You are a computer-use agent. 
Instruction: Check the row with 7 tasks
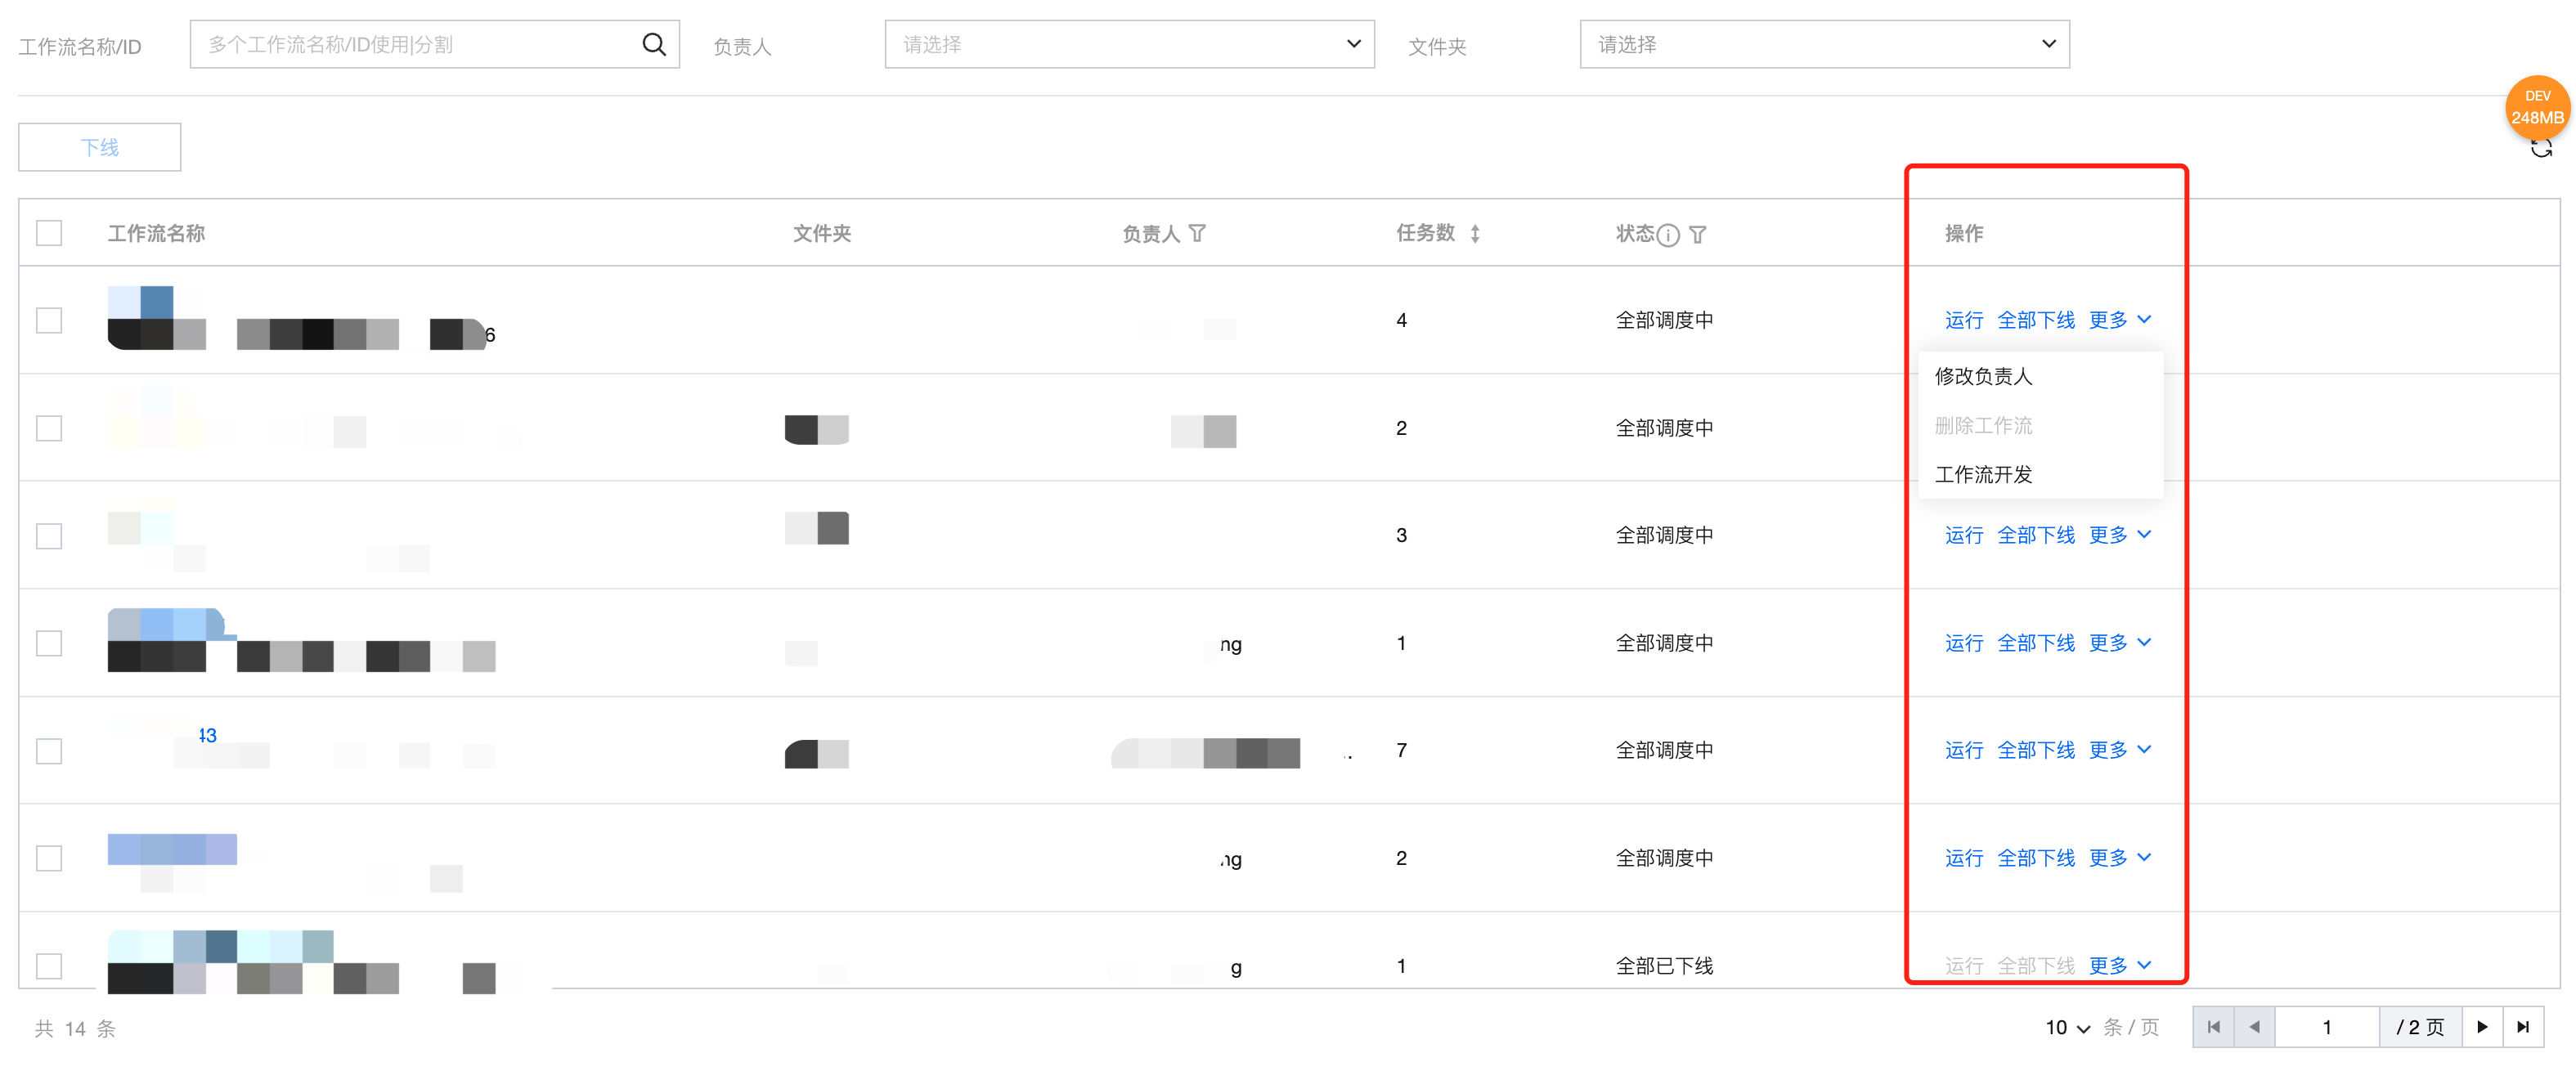click(x=49, y=751)
